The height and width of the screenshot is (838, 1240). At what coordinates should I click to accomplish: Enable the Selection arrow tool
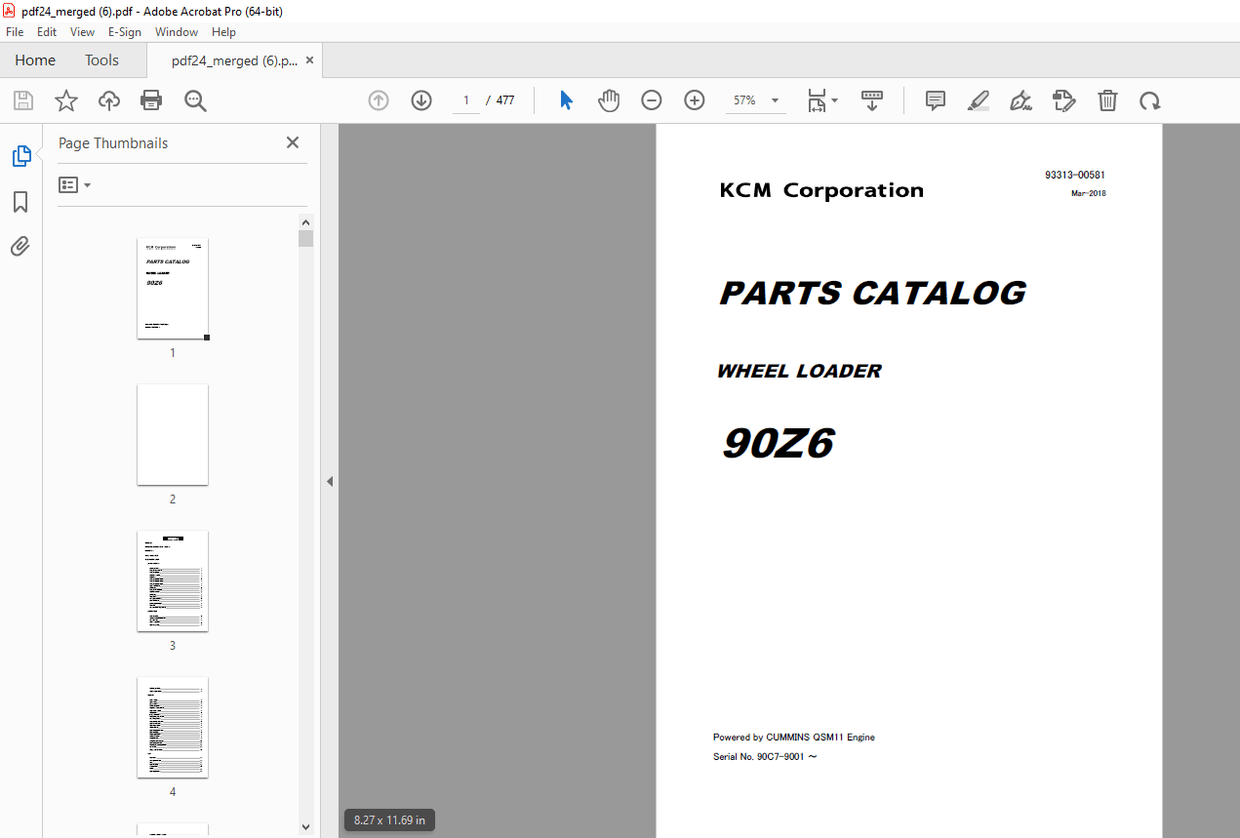565,100
